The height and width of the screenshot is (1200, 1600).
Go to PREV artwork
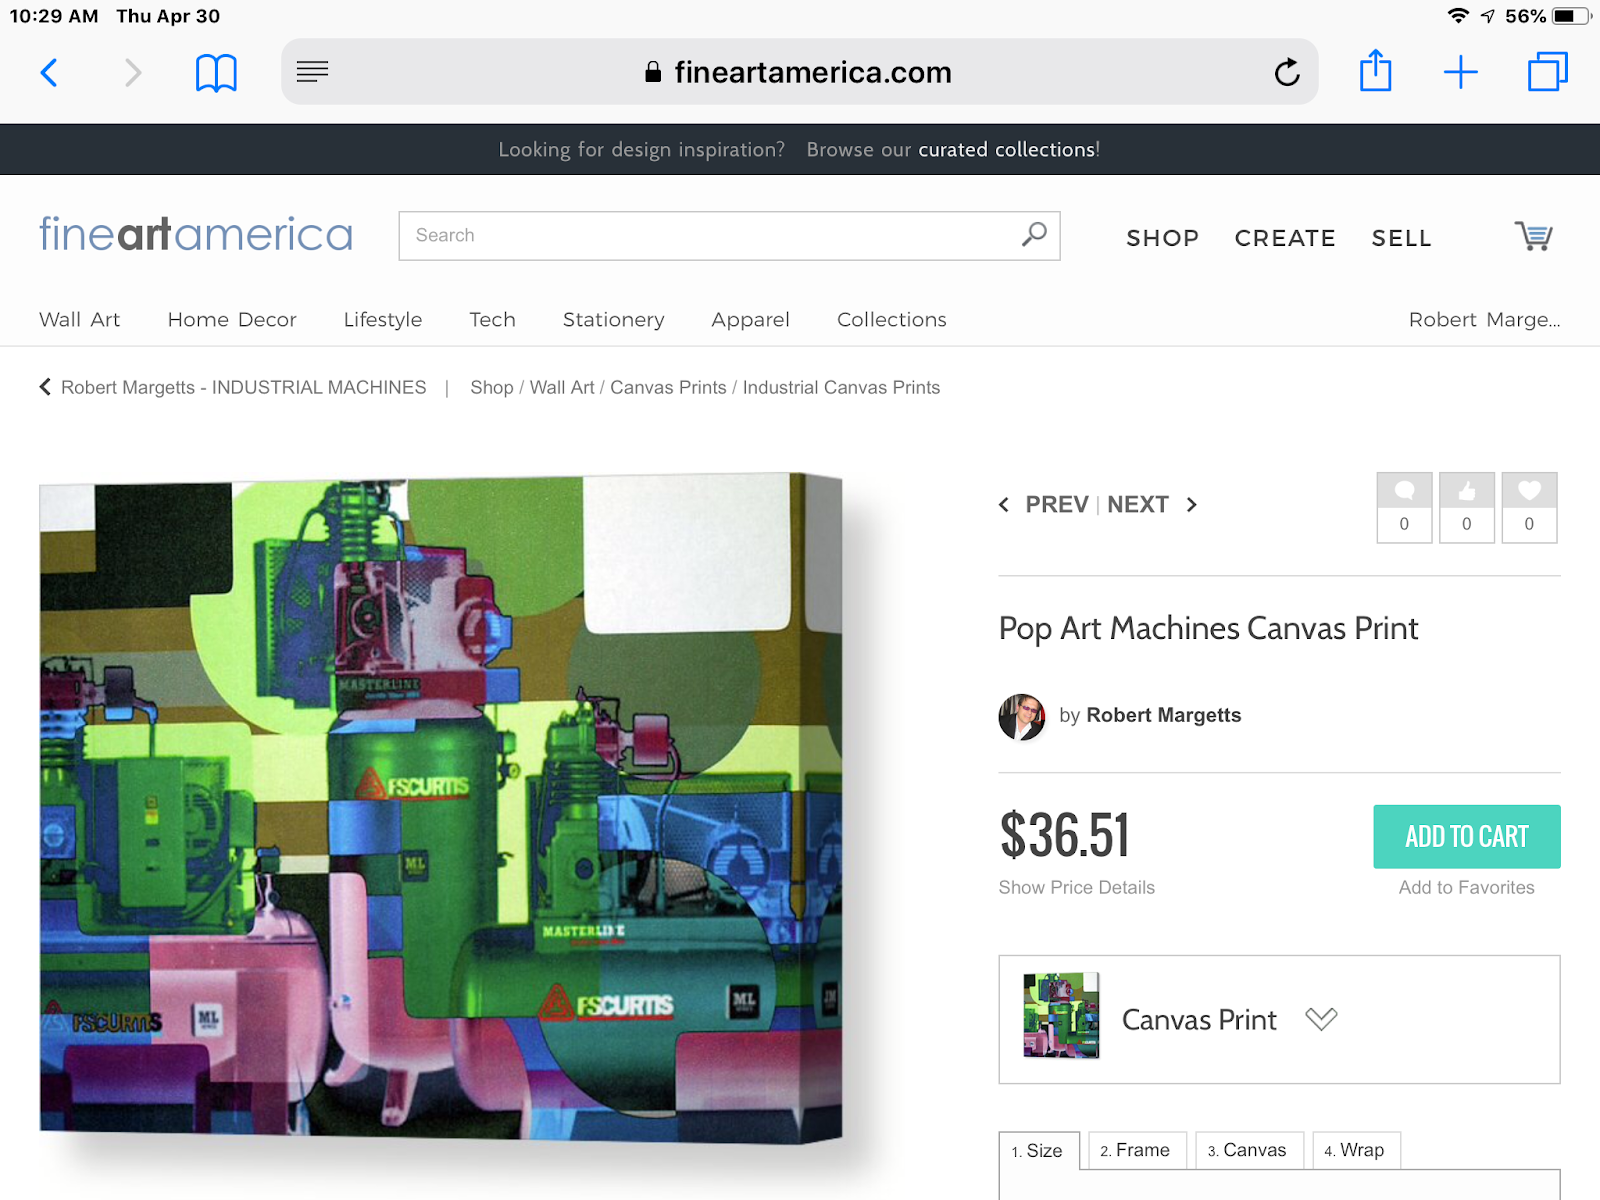click(x=1044, y=504)
